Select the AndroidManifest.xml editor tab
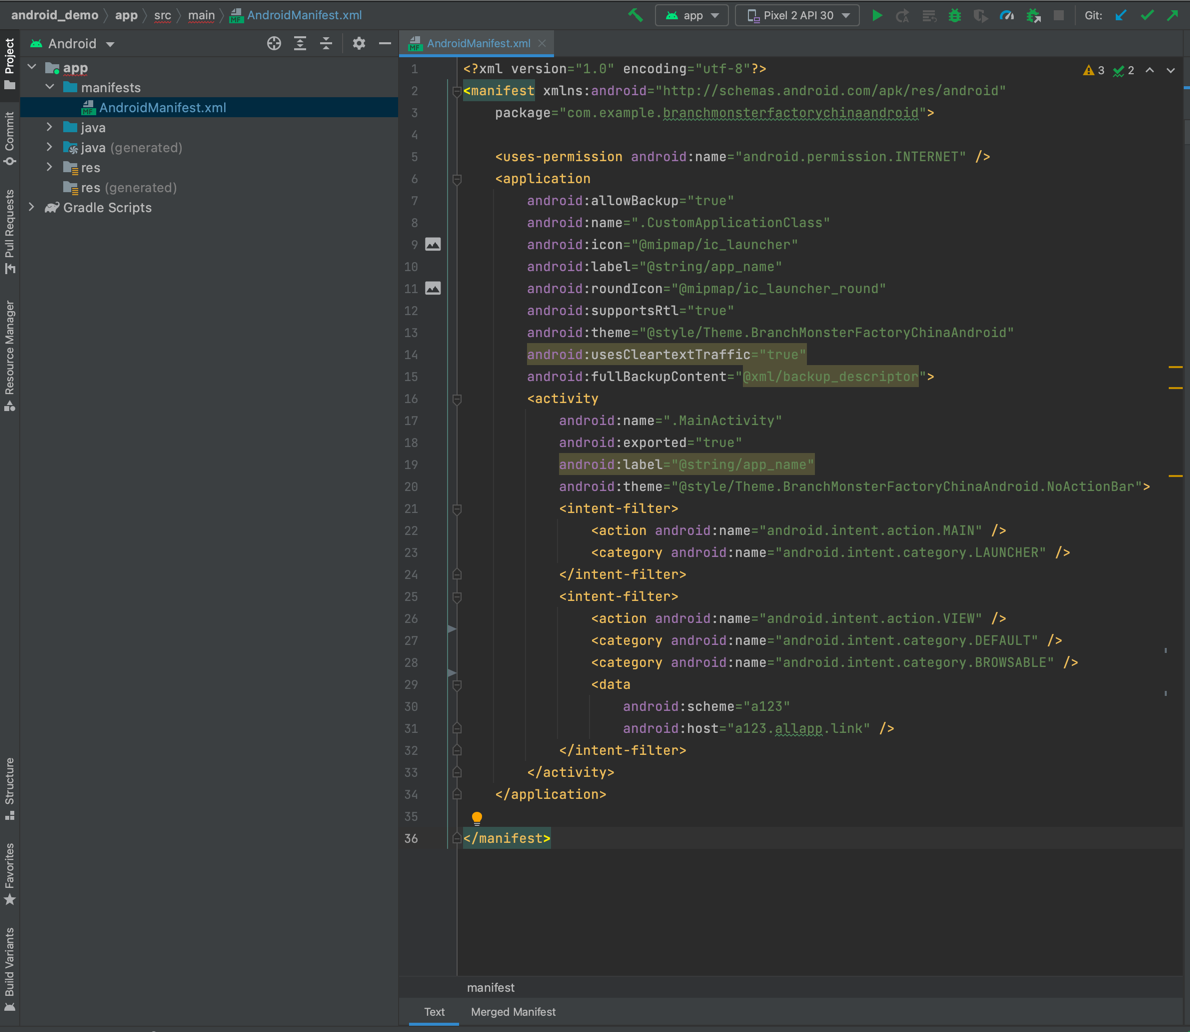Image resolution: width=1190 pixels, height=1032 pixels. pyautogui.click(x=477, y=44)
